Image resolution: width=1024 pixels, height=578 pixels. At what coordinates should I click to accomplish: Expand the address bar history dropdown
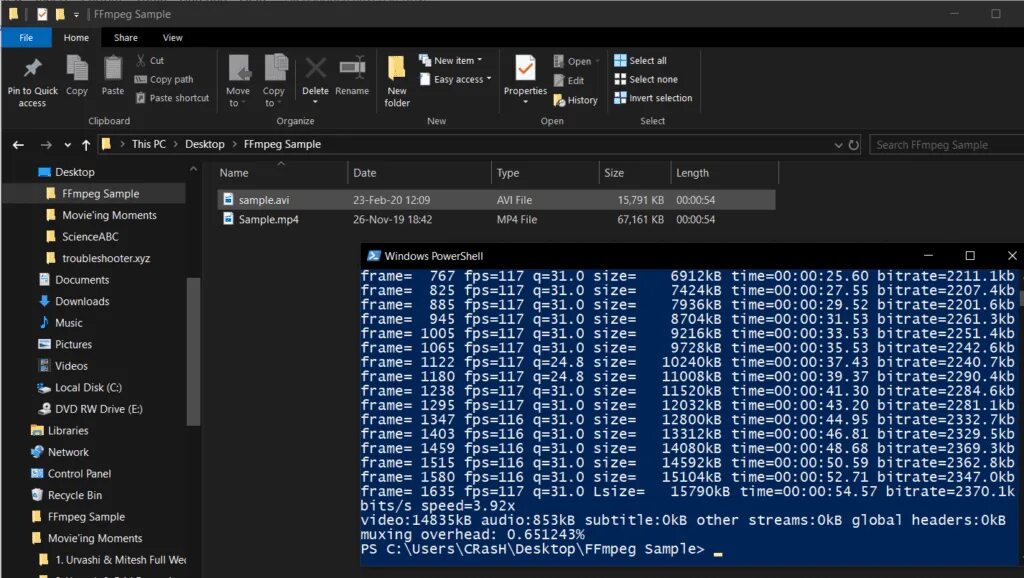pos(838,145)
